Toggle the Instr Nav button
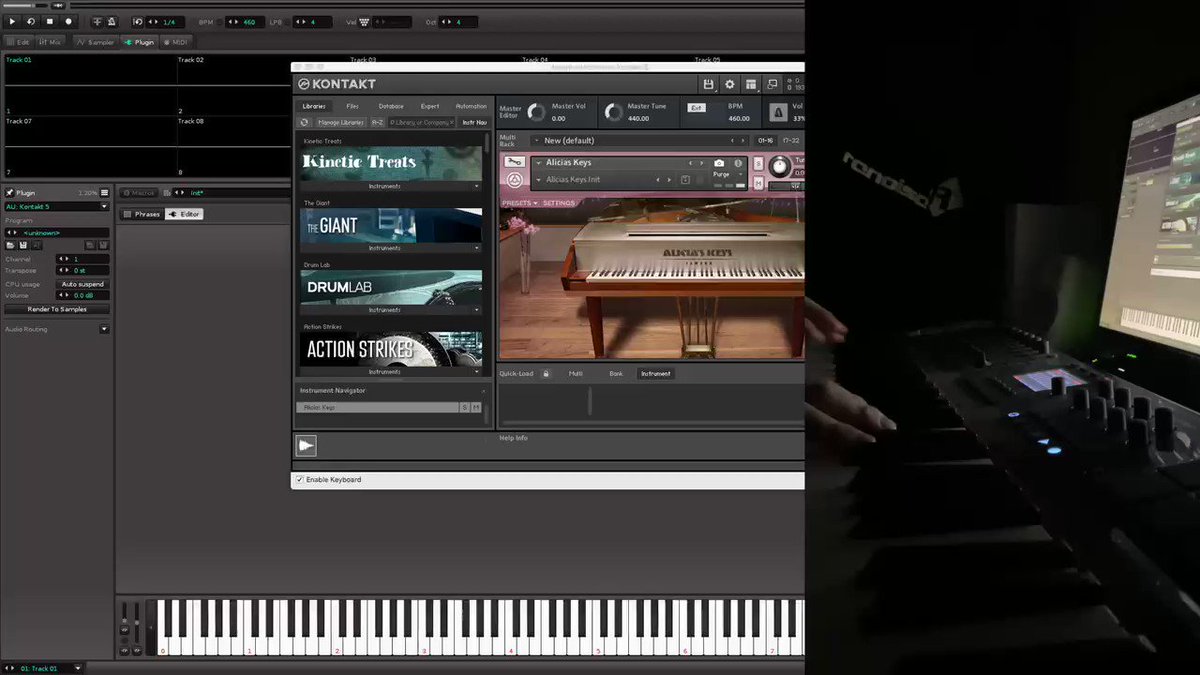 (x=474, y=122)
